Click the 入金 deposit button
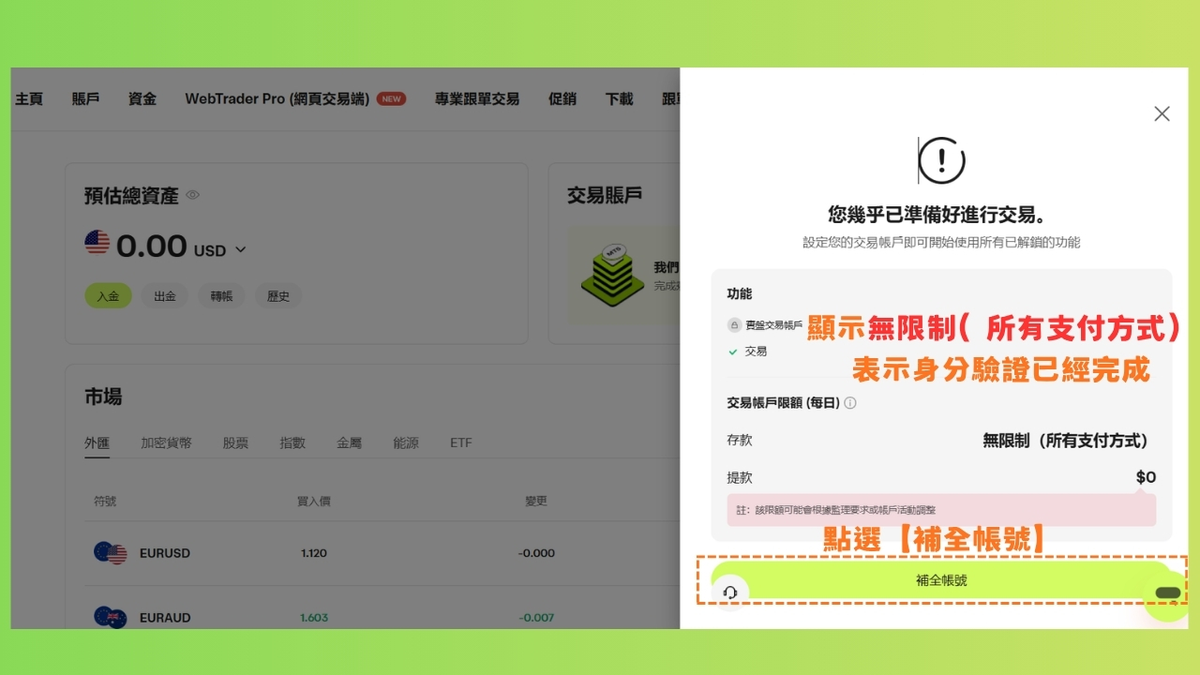The height and width of the screenshot is (675, 1200). [x=108, y=296]
